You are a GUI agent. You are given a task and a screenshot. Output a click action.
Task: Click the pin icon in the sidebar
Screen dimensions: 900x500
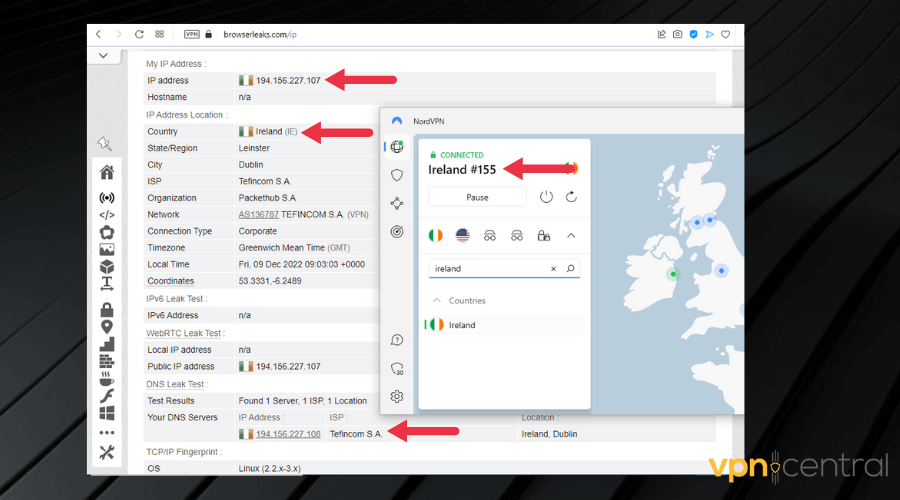click(105, 143)
